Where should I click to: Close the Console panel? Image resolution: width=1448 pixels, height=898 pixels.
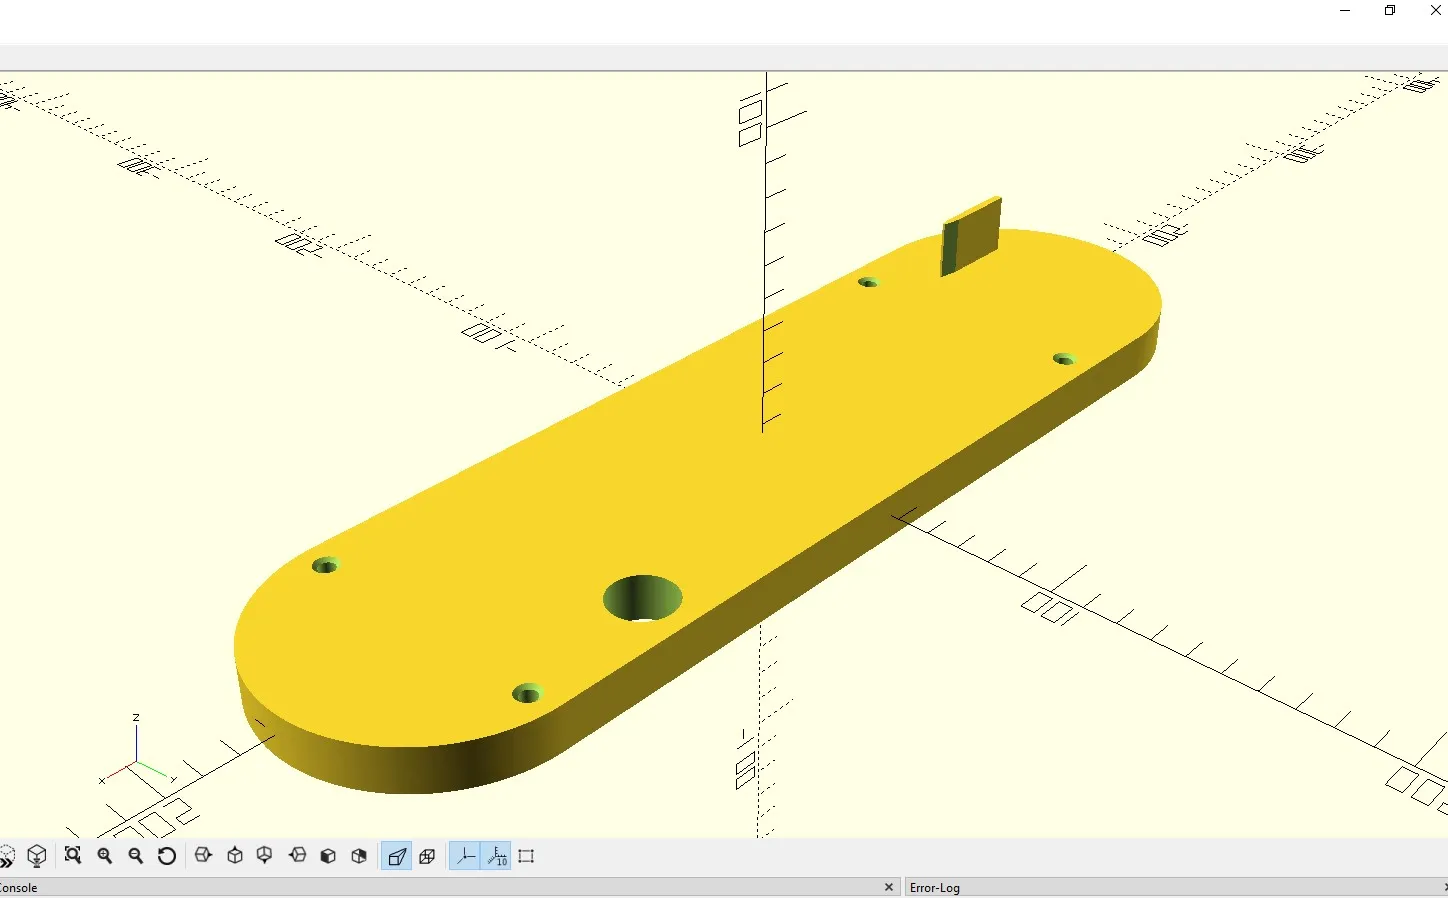(889, 887)
